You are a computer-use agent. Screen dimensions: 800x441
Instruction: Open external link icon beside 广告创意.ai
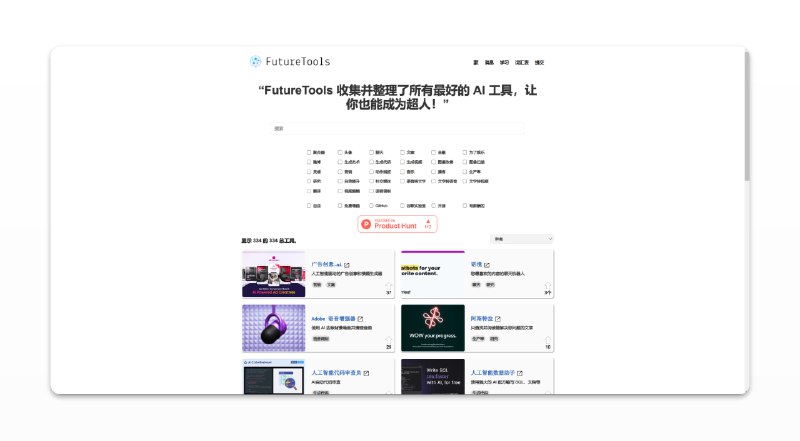347,265
